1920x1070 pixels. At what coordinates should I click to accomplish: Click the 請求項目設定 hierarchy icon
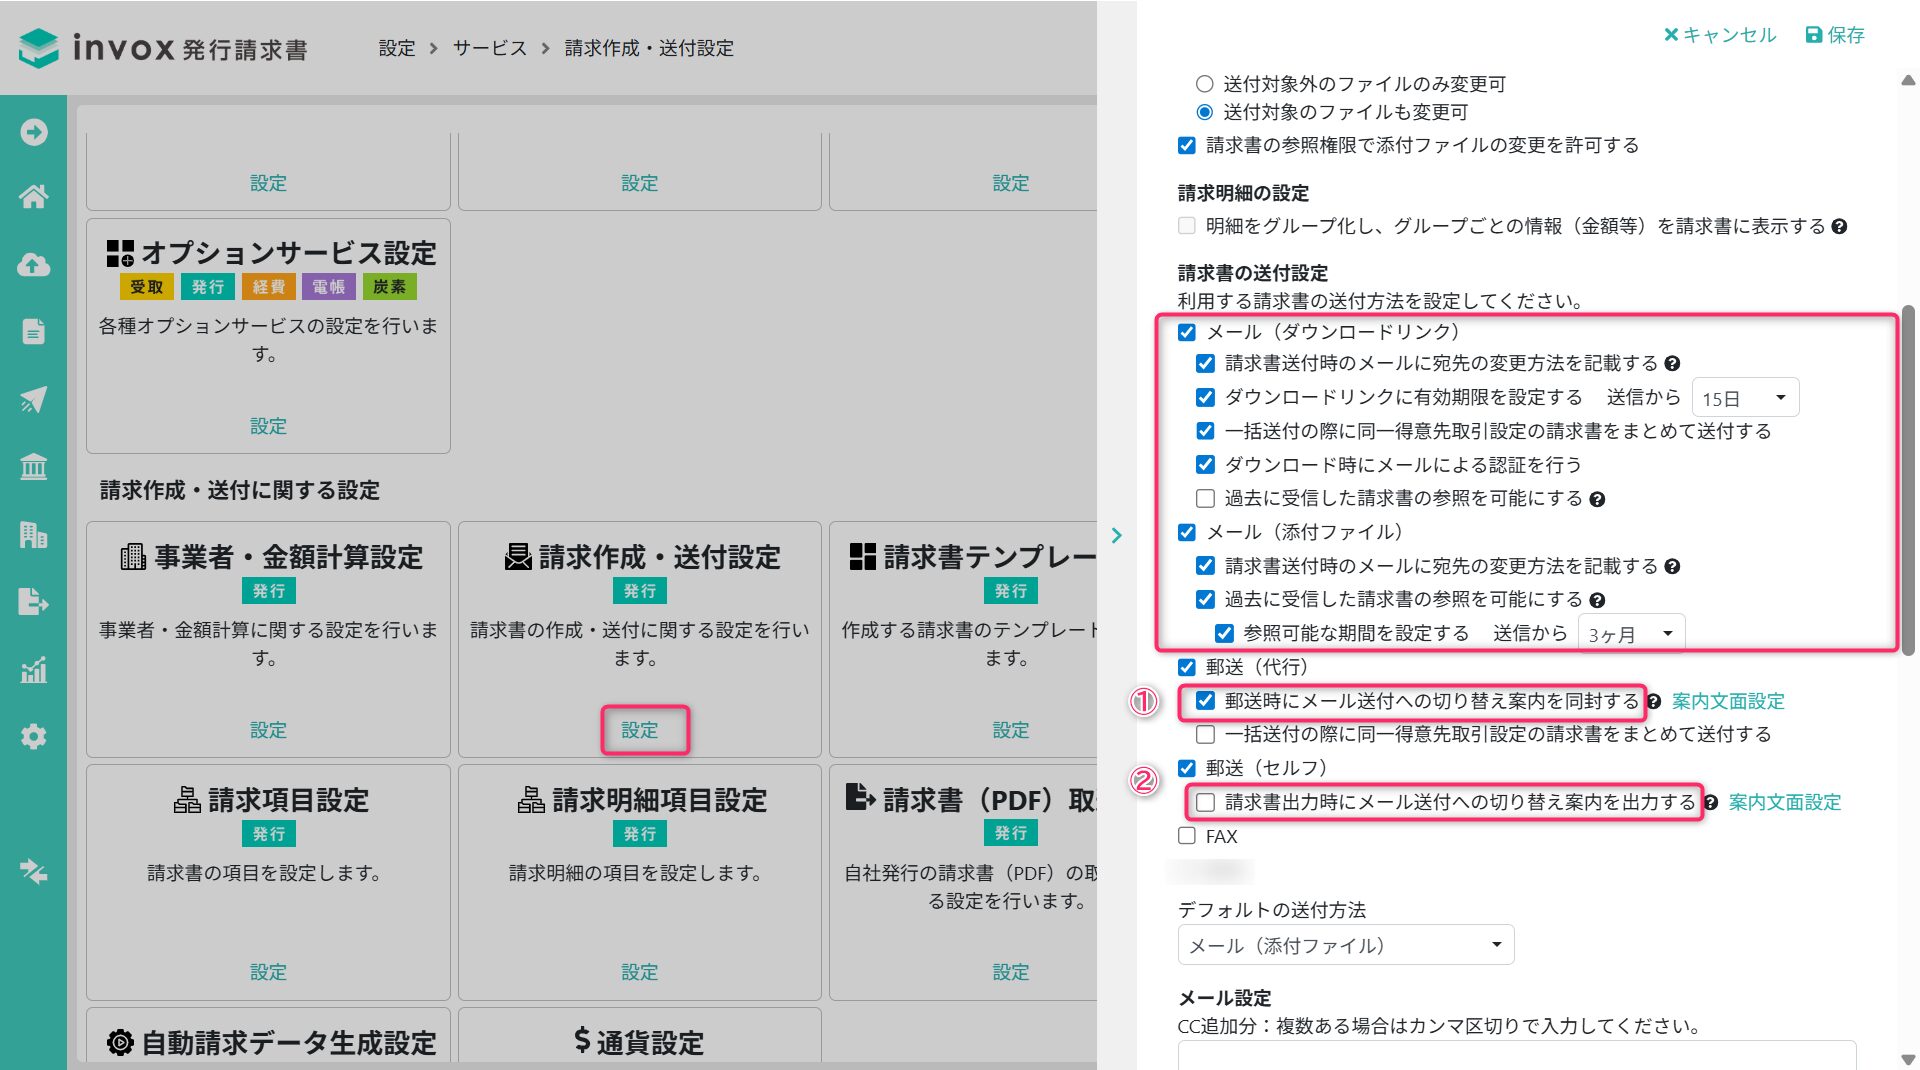187,800
